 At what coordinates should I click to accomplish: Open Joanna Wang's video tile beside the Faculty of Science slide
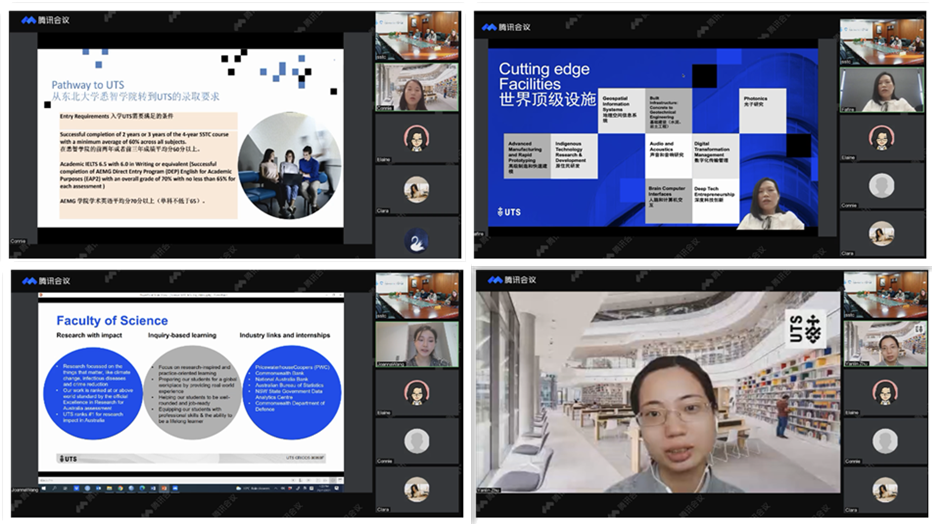[416, 344]
